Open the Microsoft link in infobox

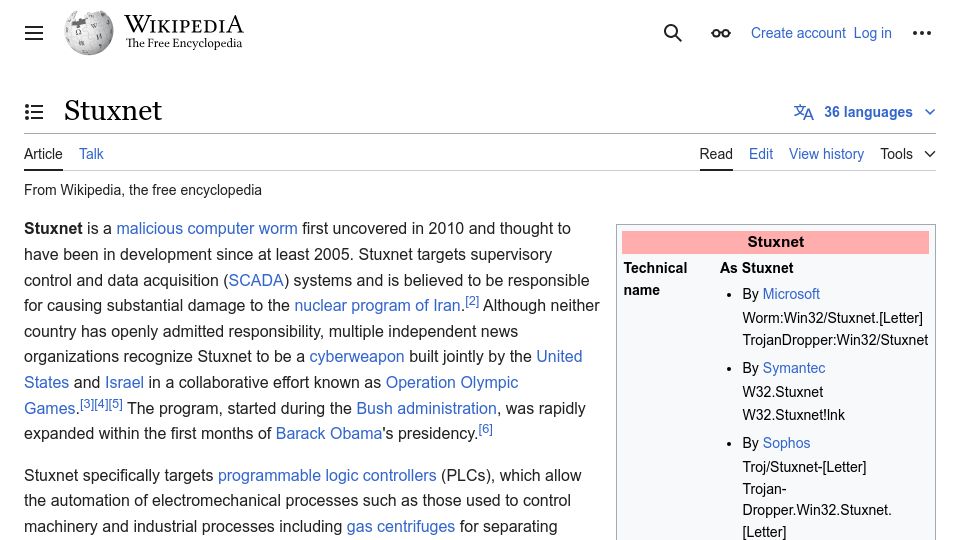(791, 294)
